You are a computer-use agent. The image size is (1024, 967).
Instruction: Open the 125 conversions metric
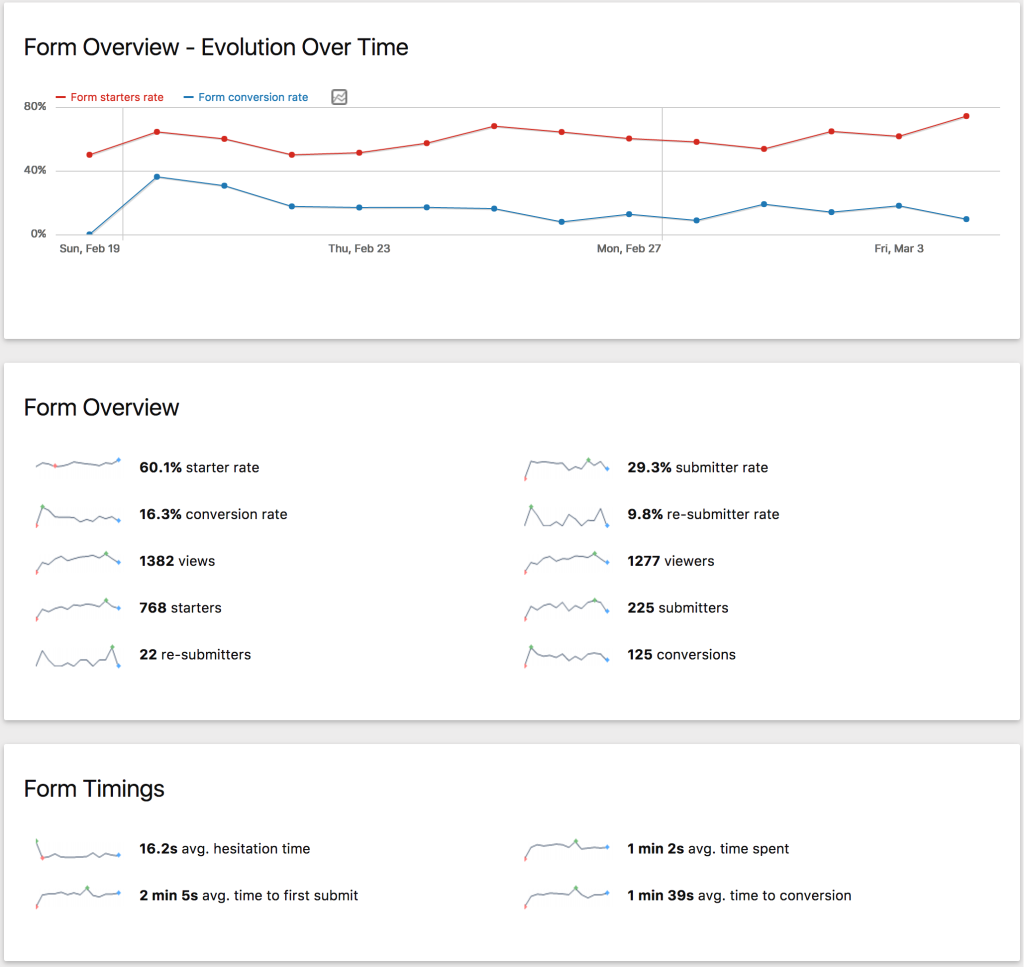pos(681,655)
